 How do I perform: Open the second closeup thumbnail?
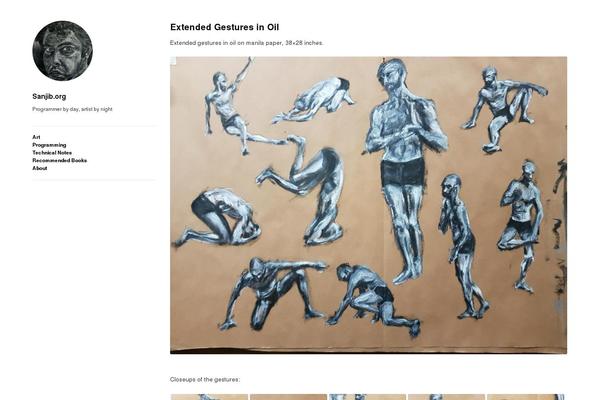coord(288,397)
